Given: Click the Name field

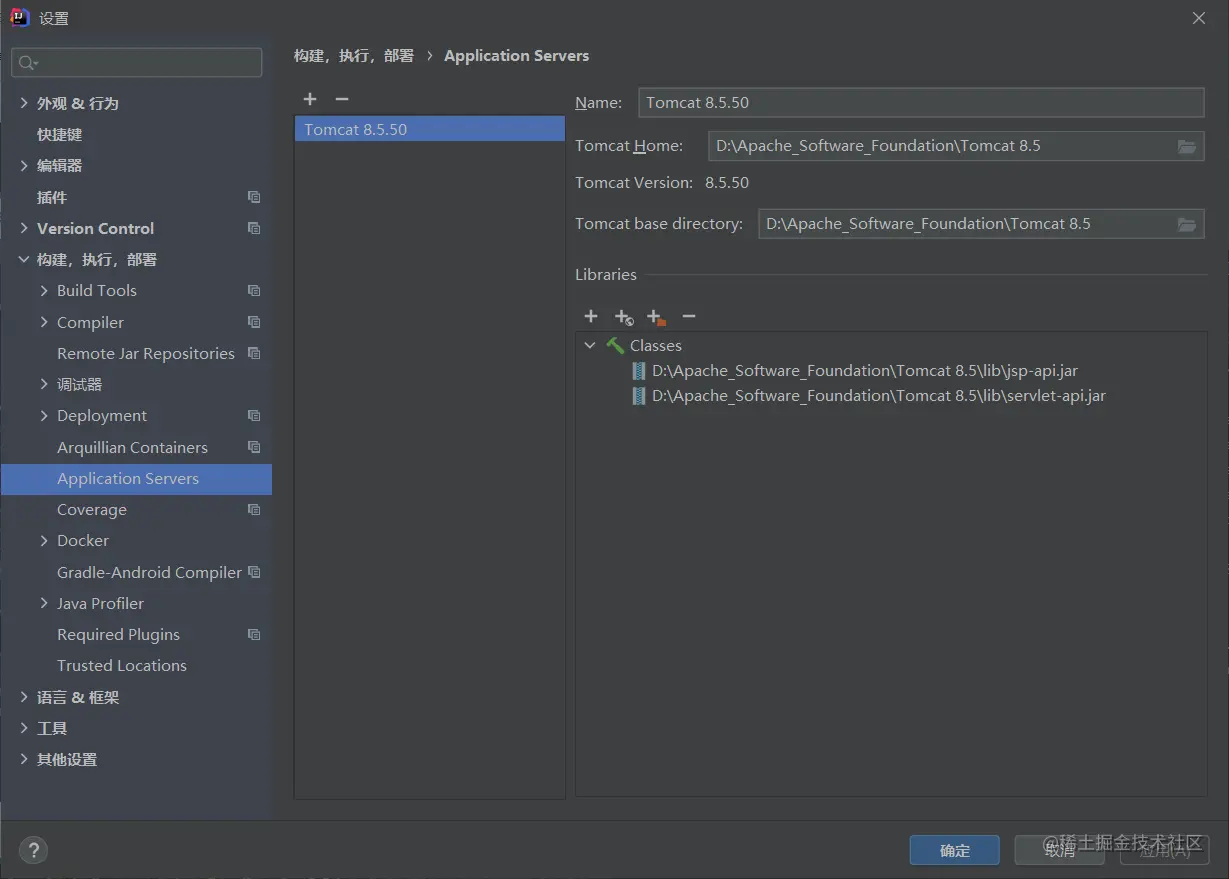Looking at the screenshot, I should coord(921,102).
